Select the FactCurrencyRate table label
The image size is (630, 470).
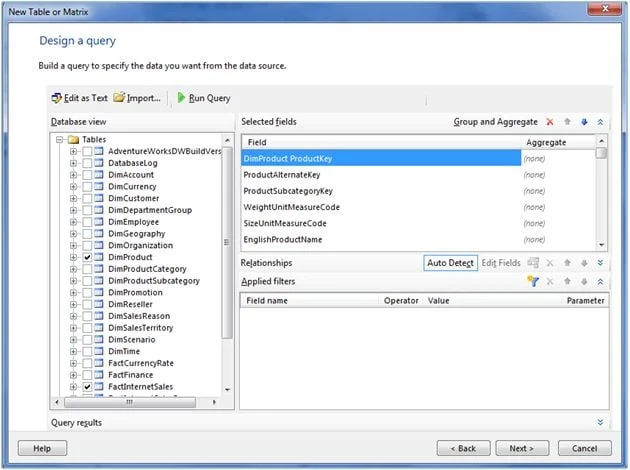(x=141, y=363)
